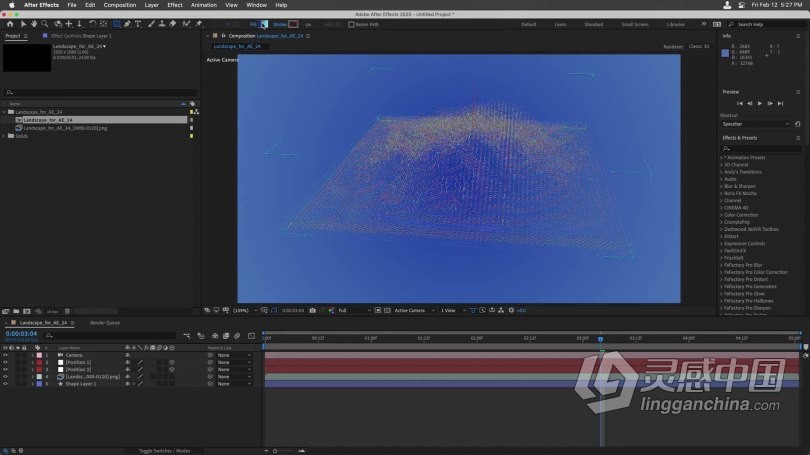810x455 pixels.
Task: Hide the Camera layer
Action: click(5, 355)
